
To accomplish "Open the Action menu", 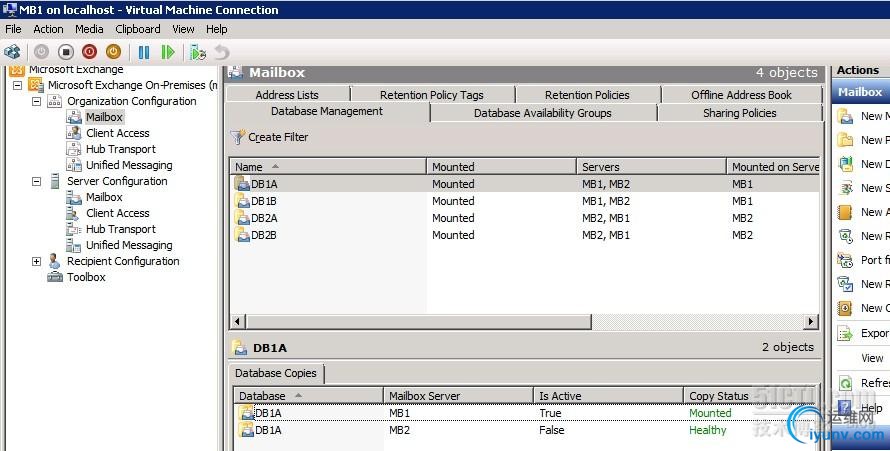I will click(48, 29).
